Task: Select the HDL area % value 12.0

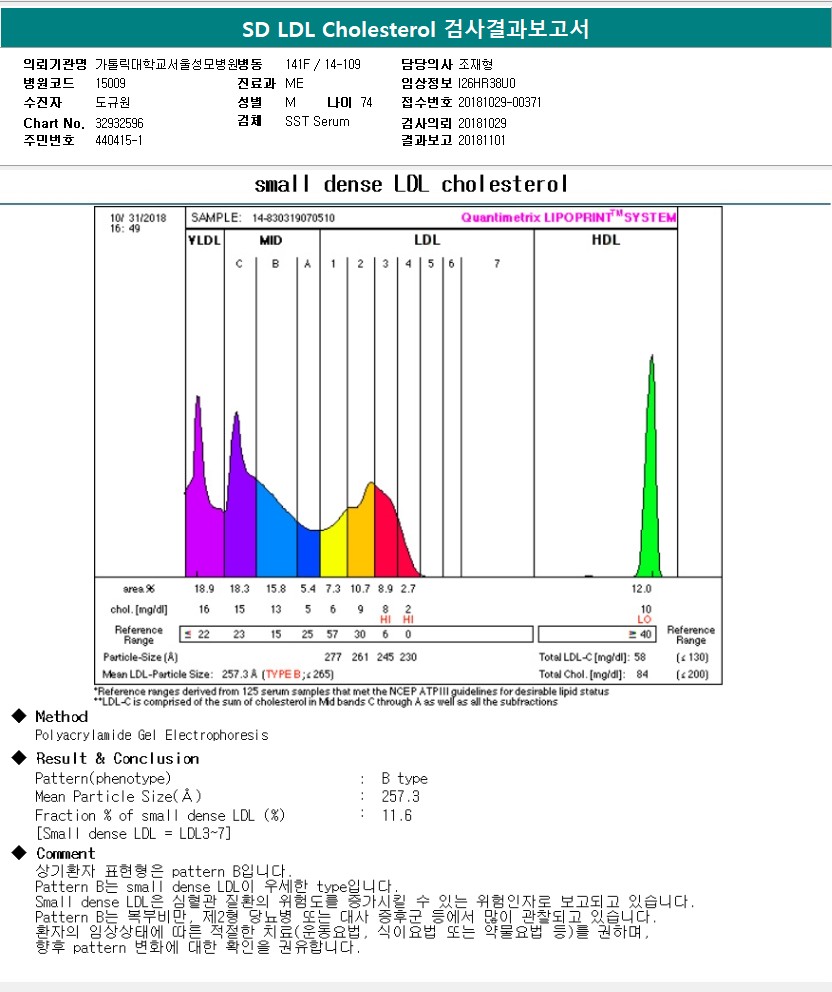Action: pos(641,589)
